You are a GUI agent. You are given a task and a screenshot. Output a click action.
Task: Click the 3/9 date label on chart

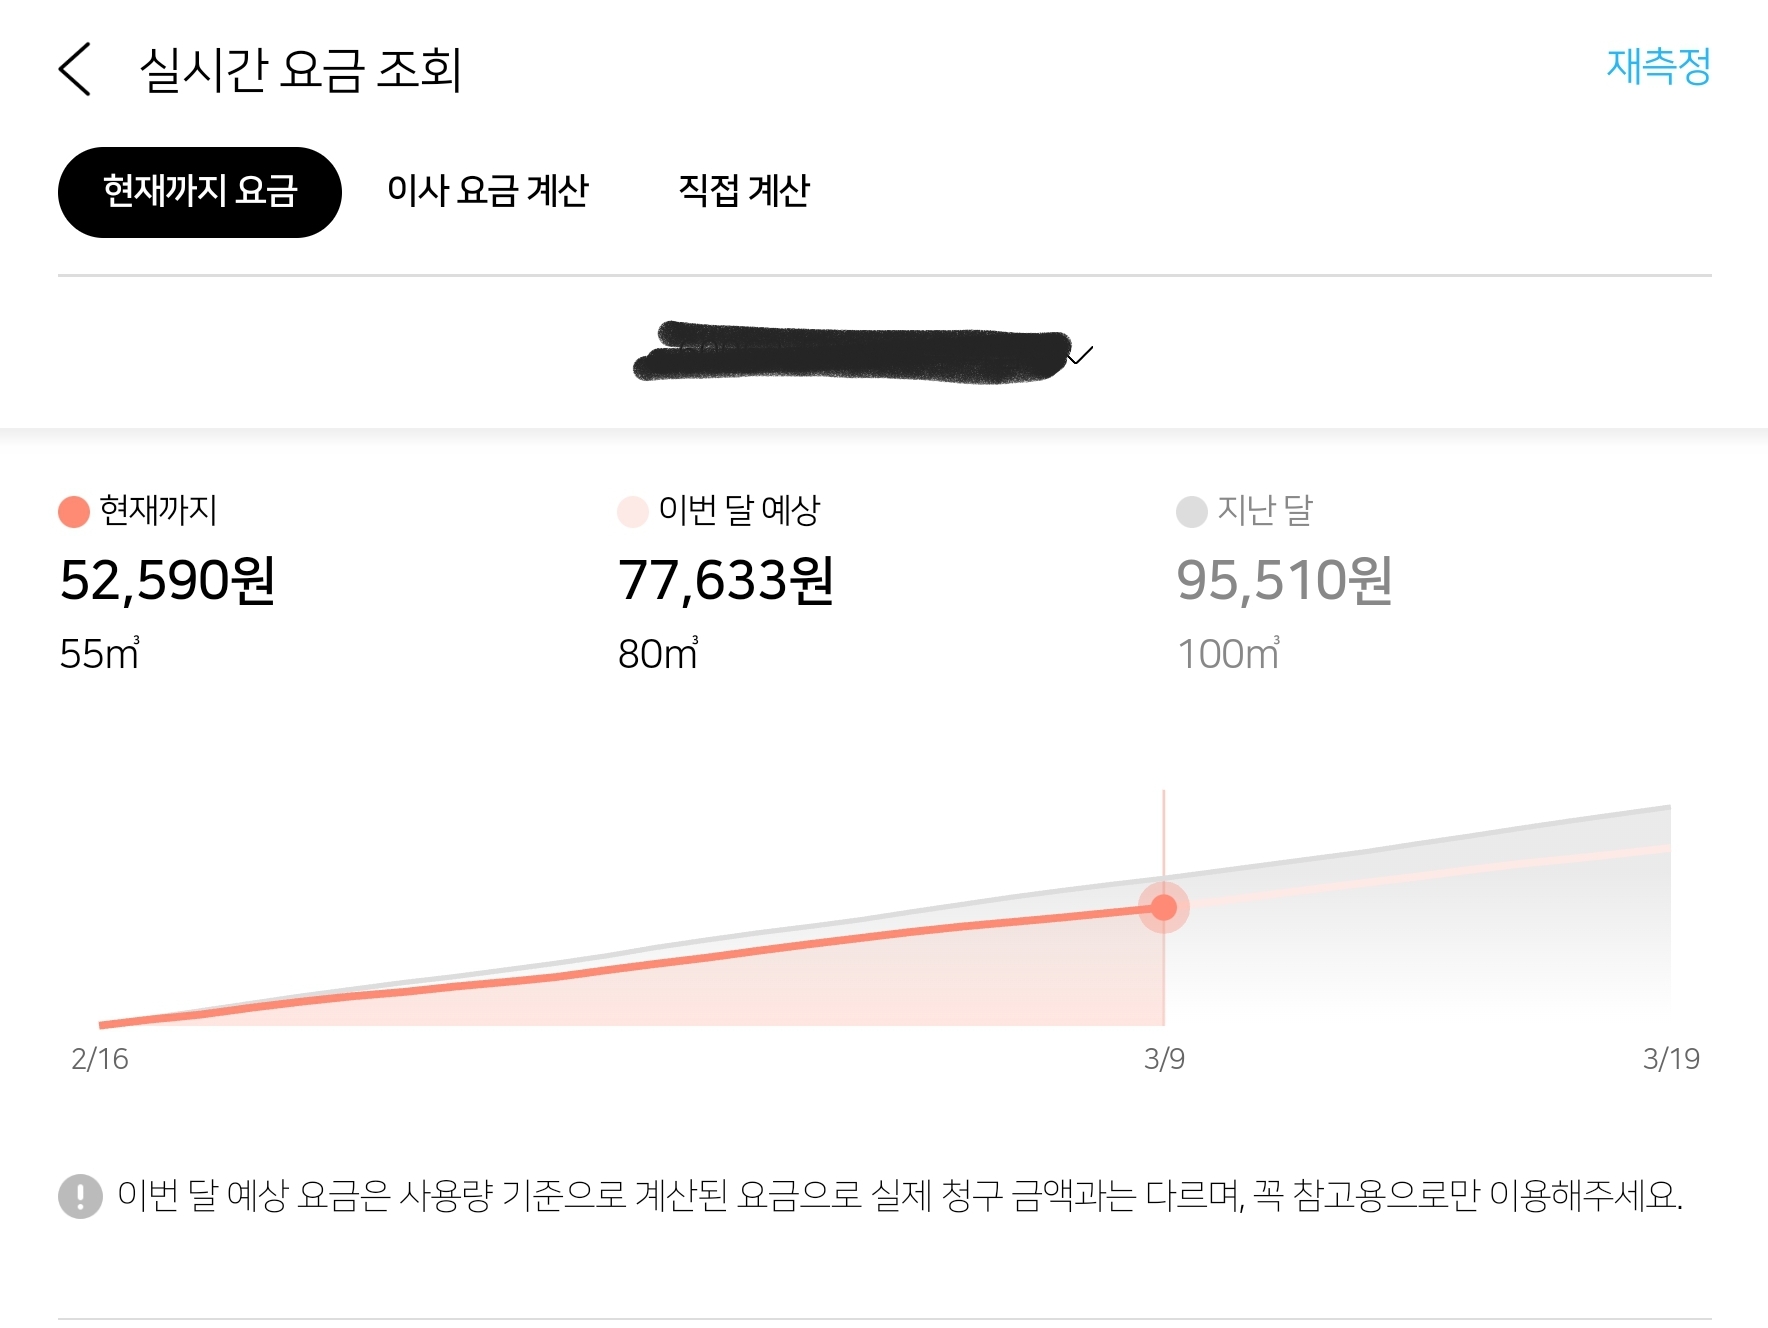[x=1164, y=1059]
